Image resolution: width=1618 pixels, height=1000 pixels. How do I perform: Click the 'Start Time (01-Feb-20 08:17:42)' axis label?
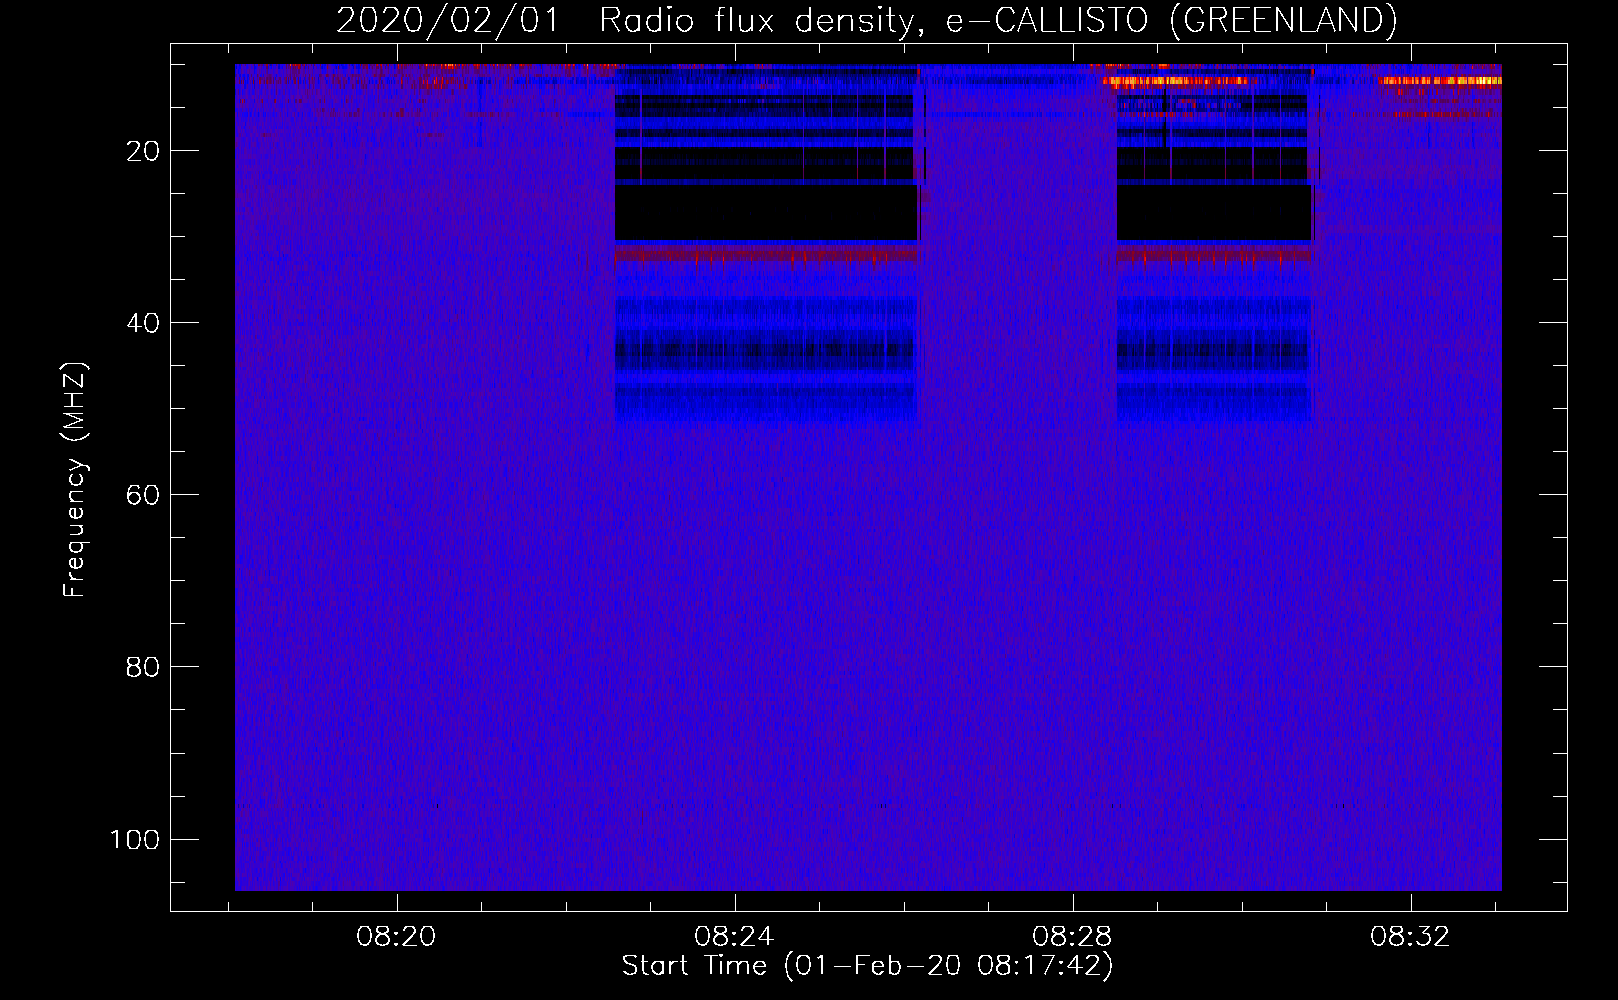pyautogui.click(x=867, y=966)
